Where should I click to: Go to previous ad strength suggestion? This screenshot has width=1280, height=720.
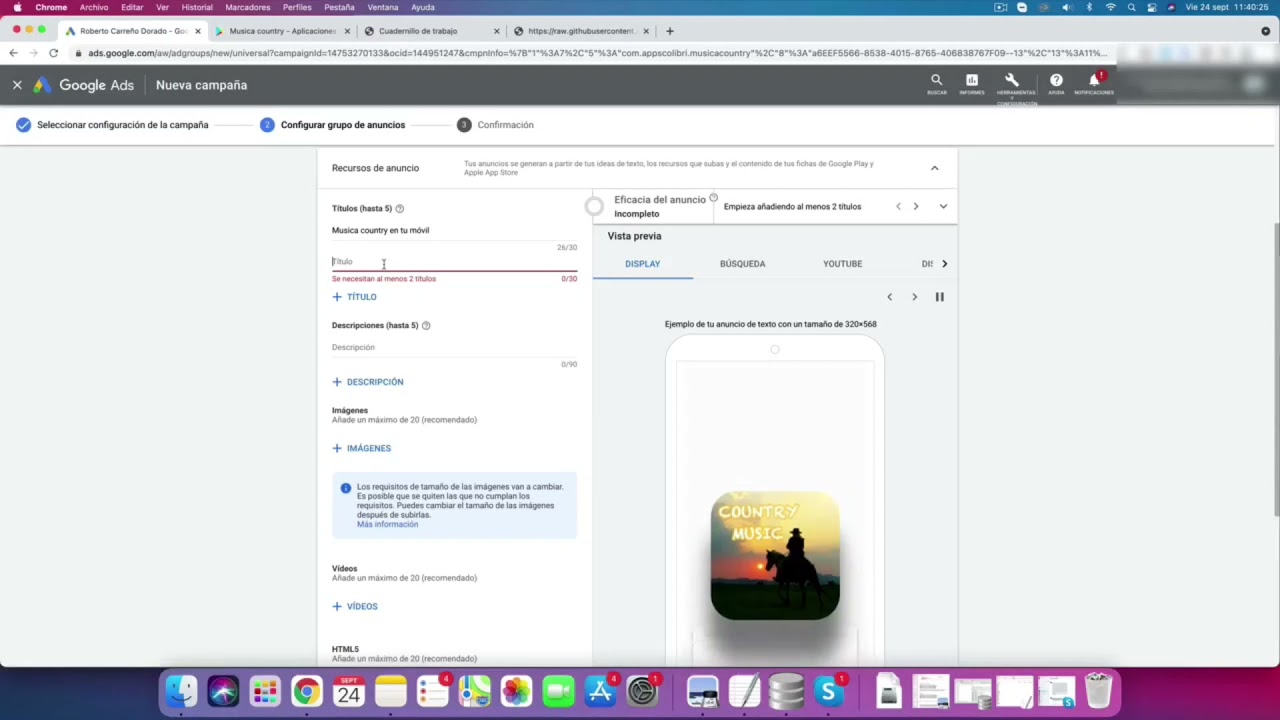898,206
